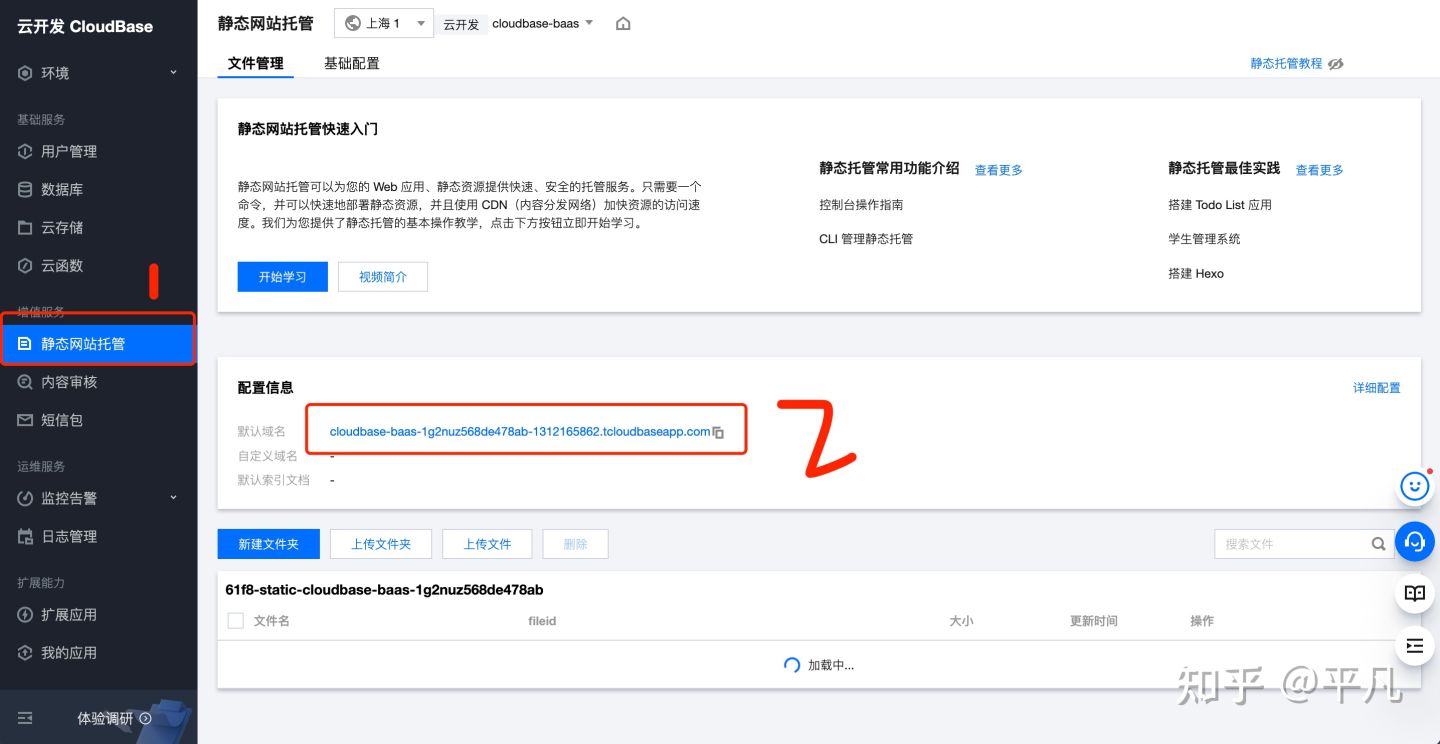
Task: Open the 搭建 Hexo link
Action: tap(1196, 273)
